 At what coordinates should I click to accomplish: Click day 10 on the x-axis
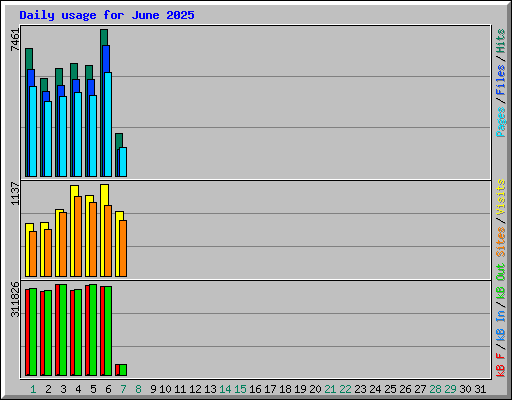click(165, 389)
